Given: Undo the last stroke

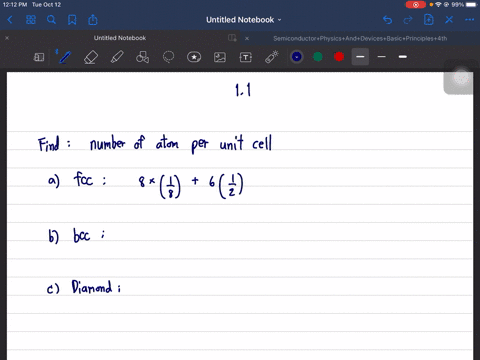Looking at the screenshot, I should click(387, 20).
